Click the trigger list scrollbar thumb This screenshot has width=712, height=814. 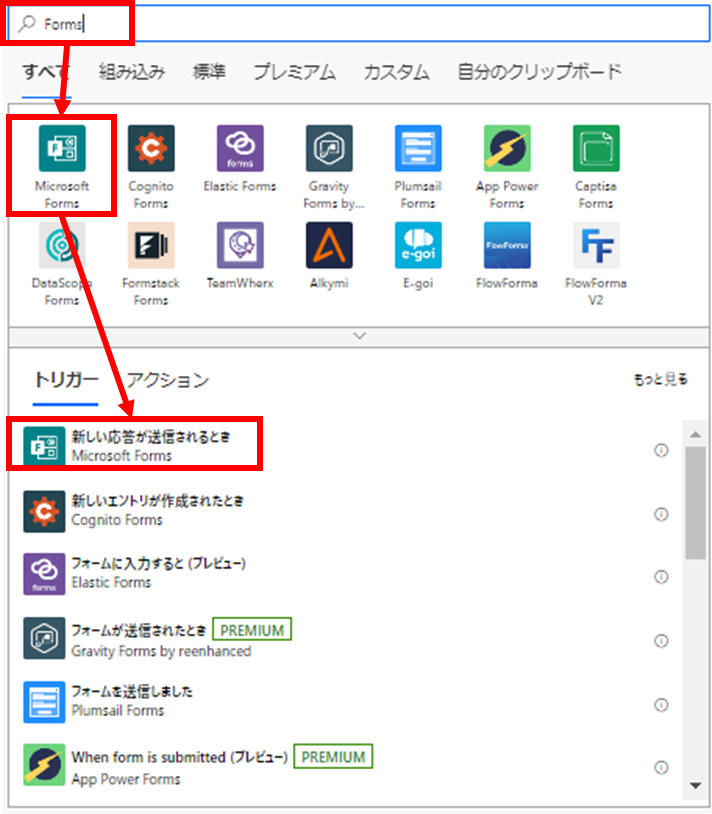tap(695, 503)
